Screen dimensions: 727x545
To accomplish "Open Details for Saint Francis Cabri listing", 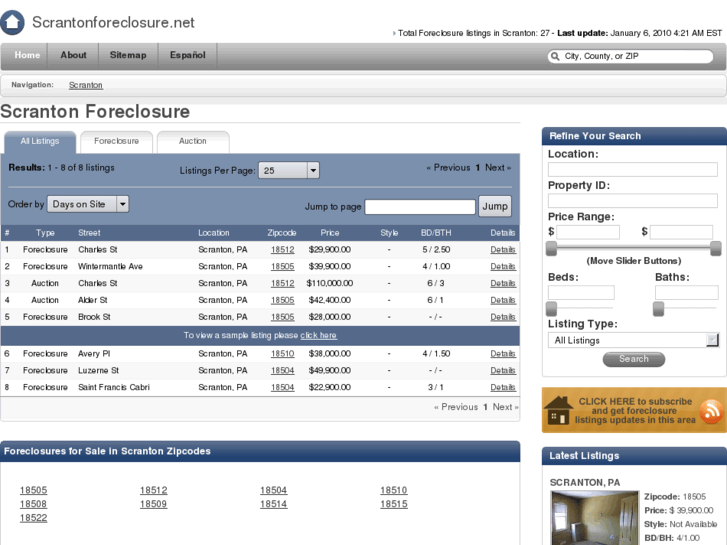I will 503,387.
